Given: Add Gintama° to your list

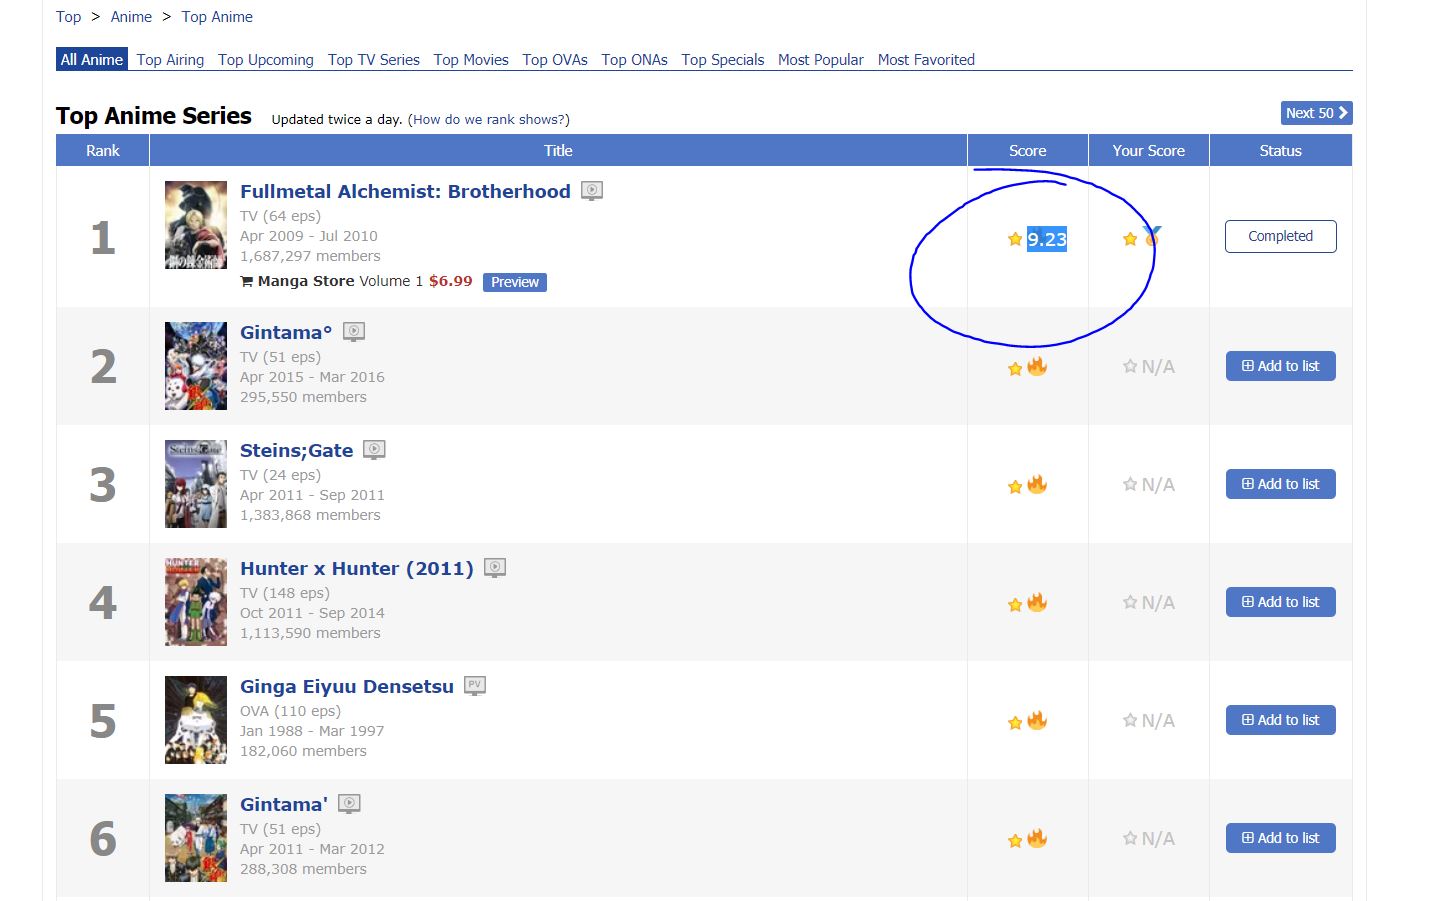Looking at the screenshot, I should pos(1280,366).
